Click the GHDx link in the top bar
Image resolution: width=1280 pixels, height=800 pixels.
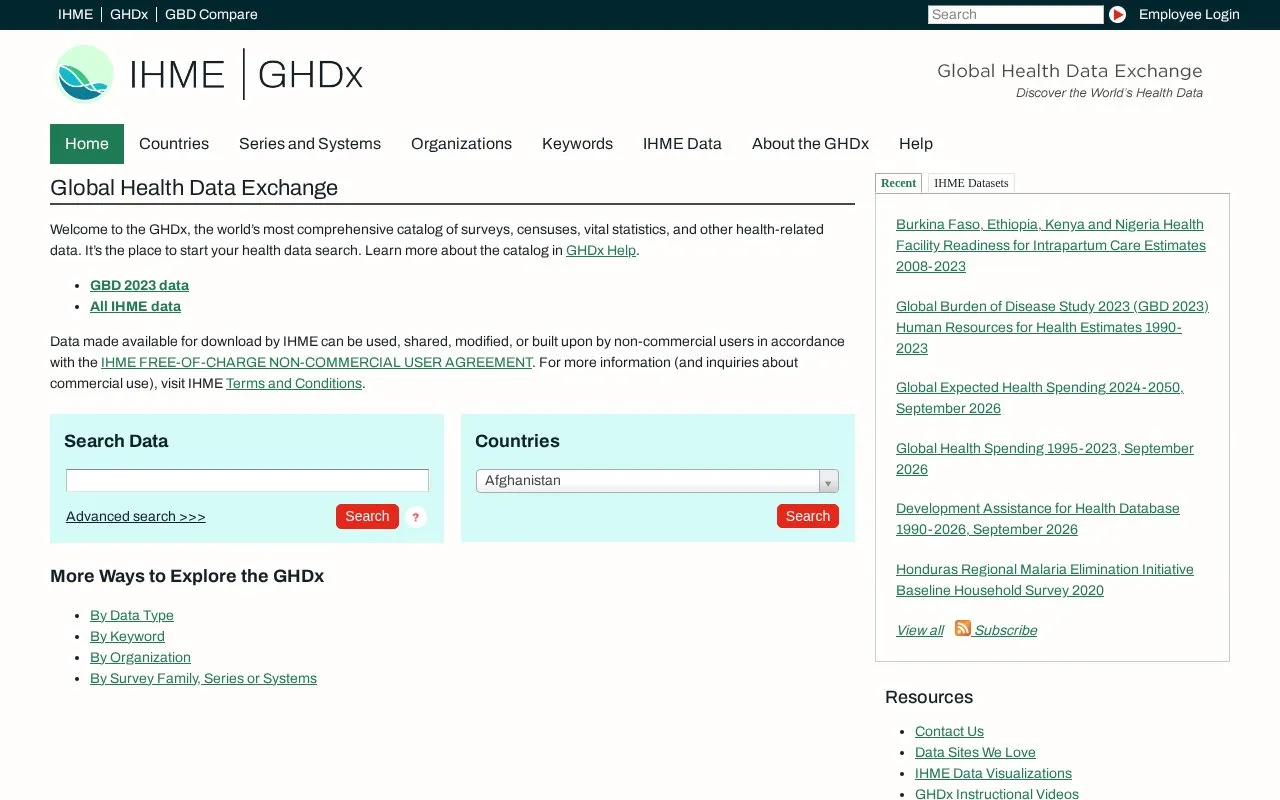coord(129,14)
